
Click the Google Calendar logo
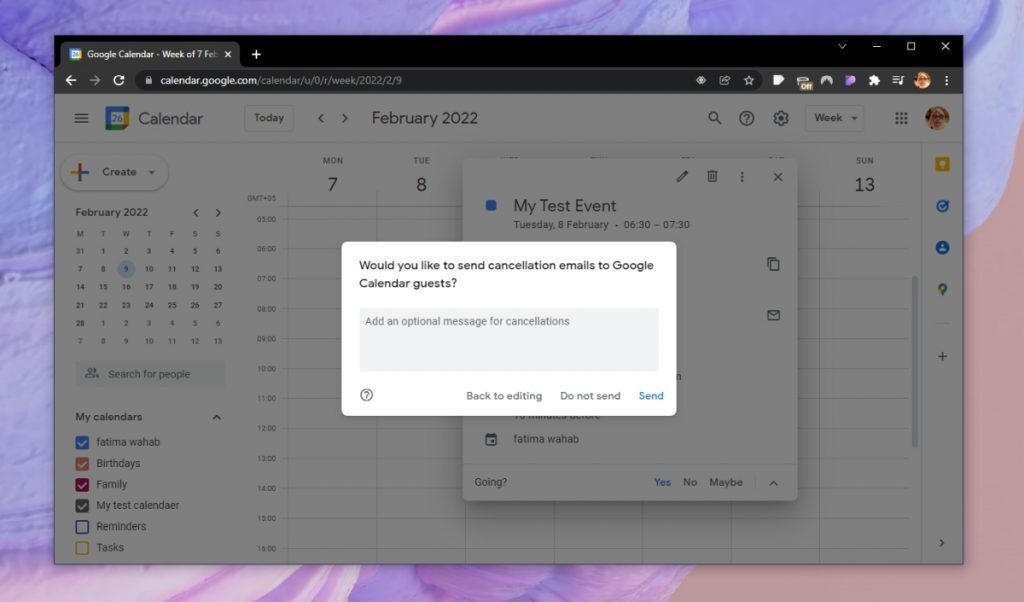click(117, 118)
